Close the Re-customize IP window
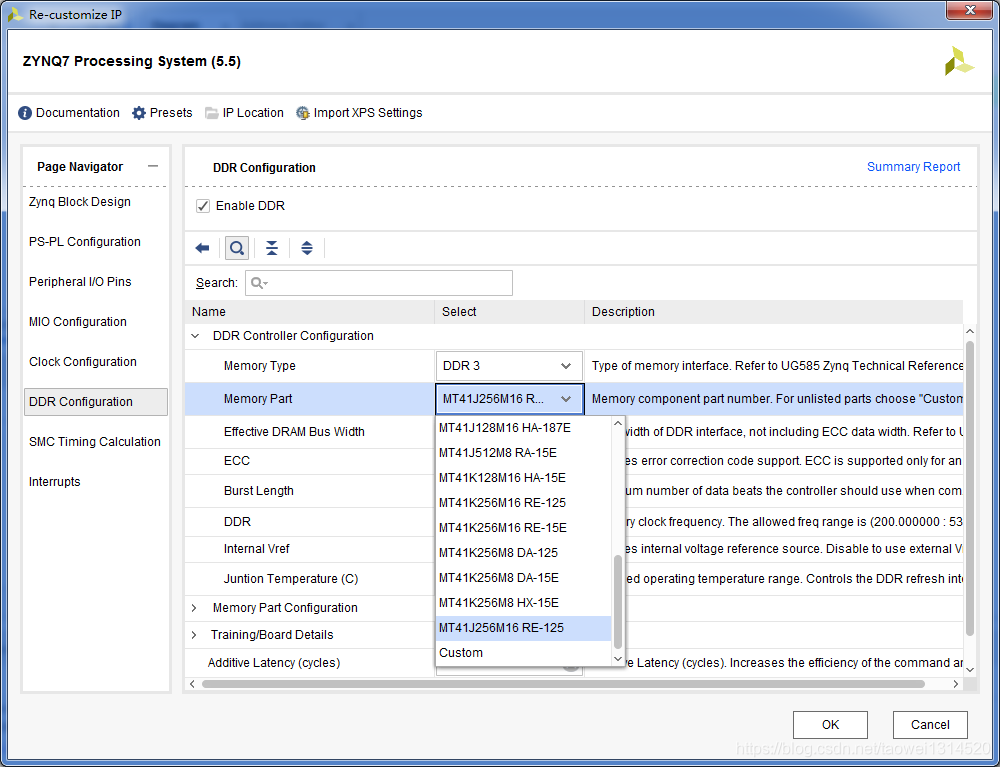1000x767 pixels. pos(970,10)
